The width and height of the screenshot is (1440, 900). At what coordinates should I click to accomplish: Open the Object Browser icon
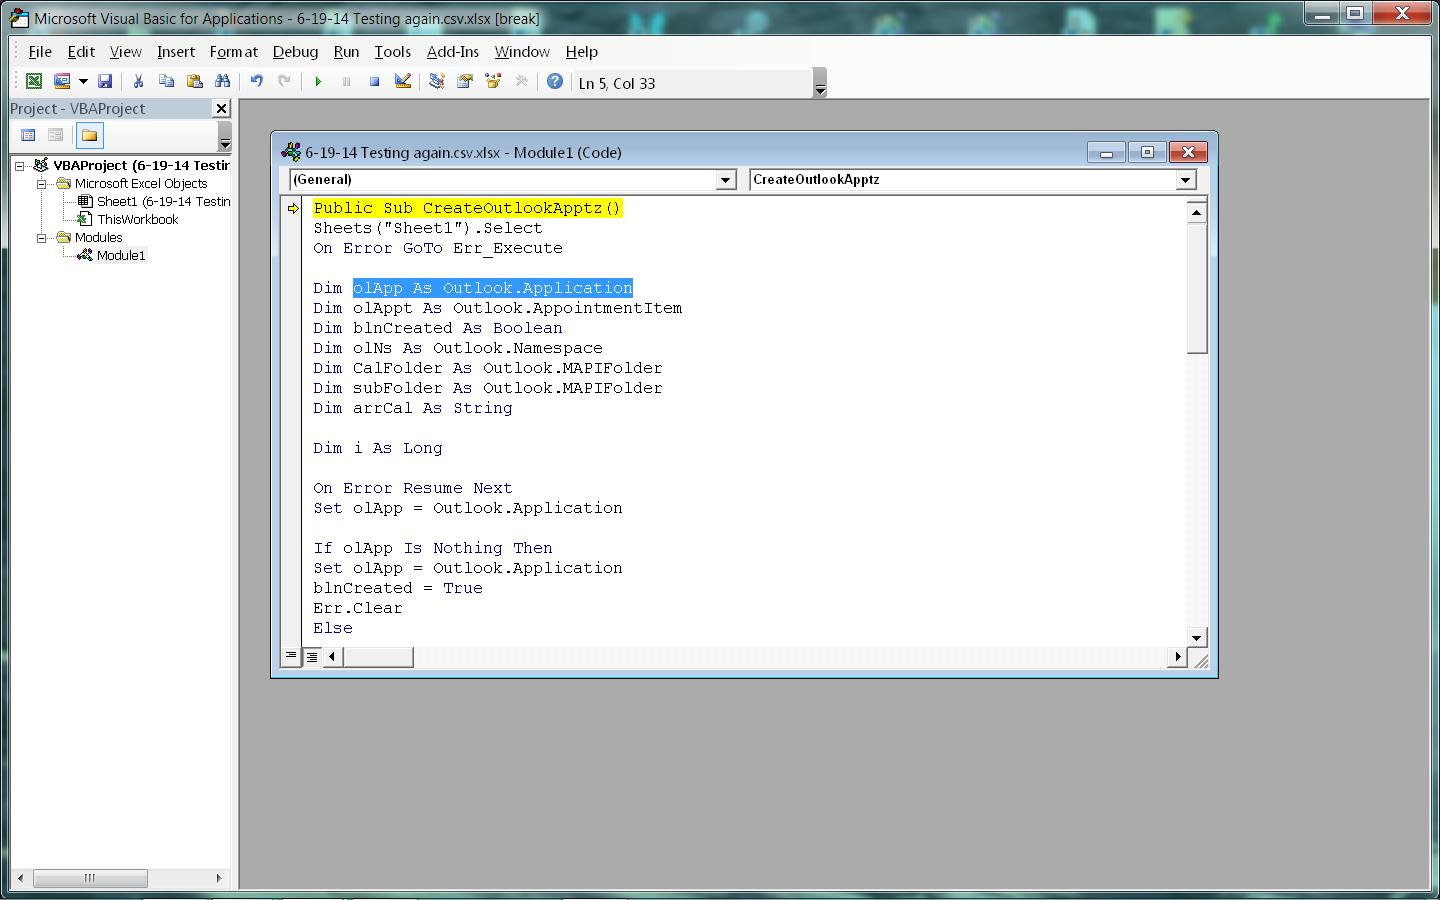(493, 82)
